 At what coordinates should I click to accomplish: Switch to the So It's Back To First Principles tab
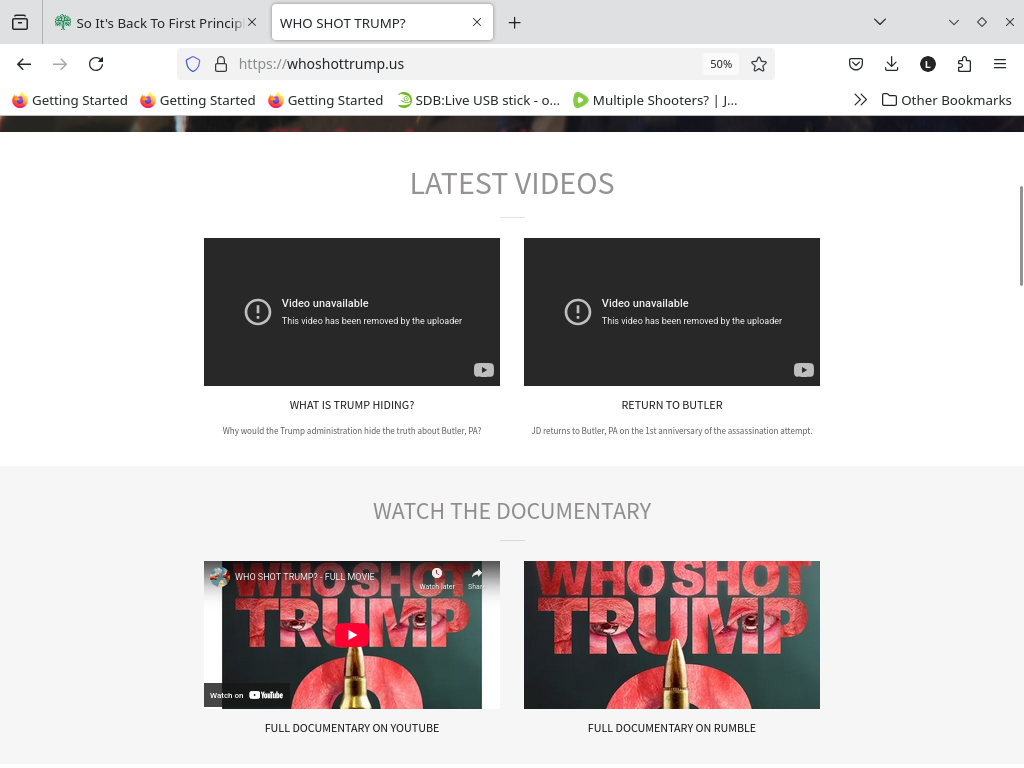coord(150,22)
